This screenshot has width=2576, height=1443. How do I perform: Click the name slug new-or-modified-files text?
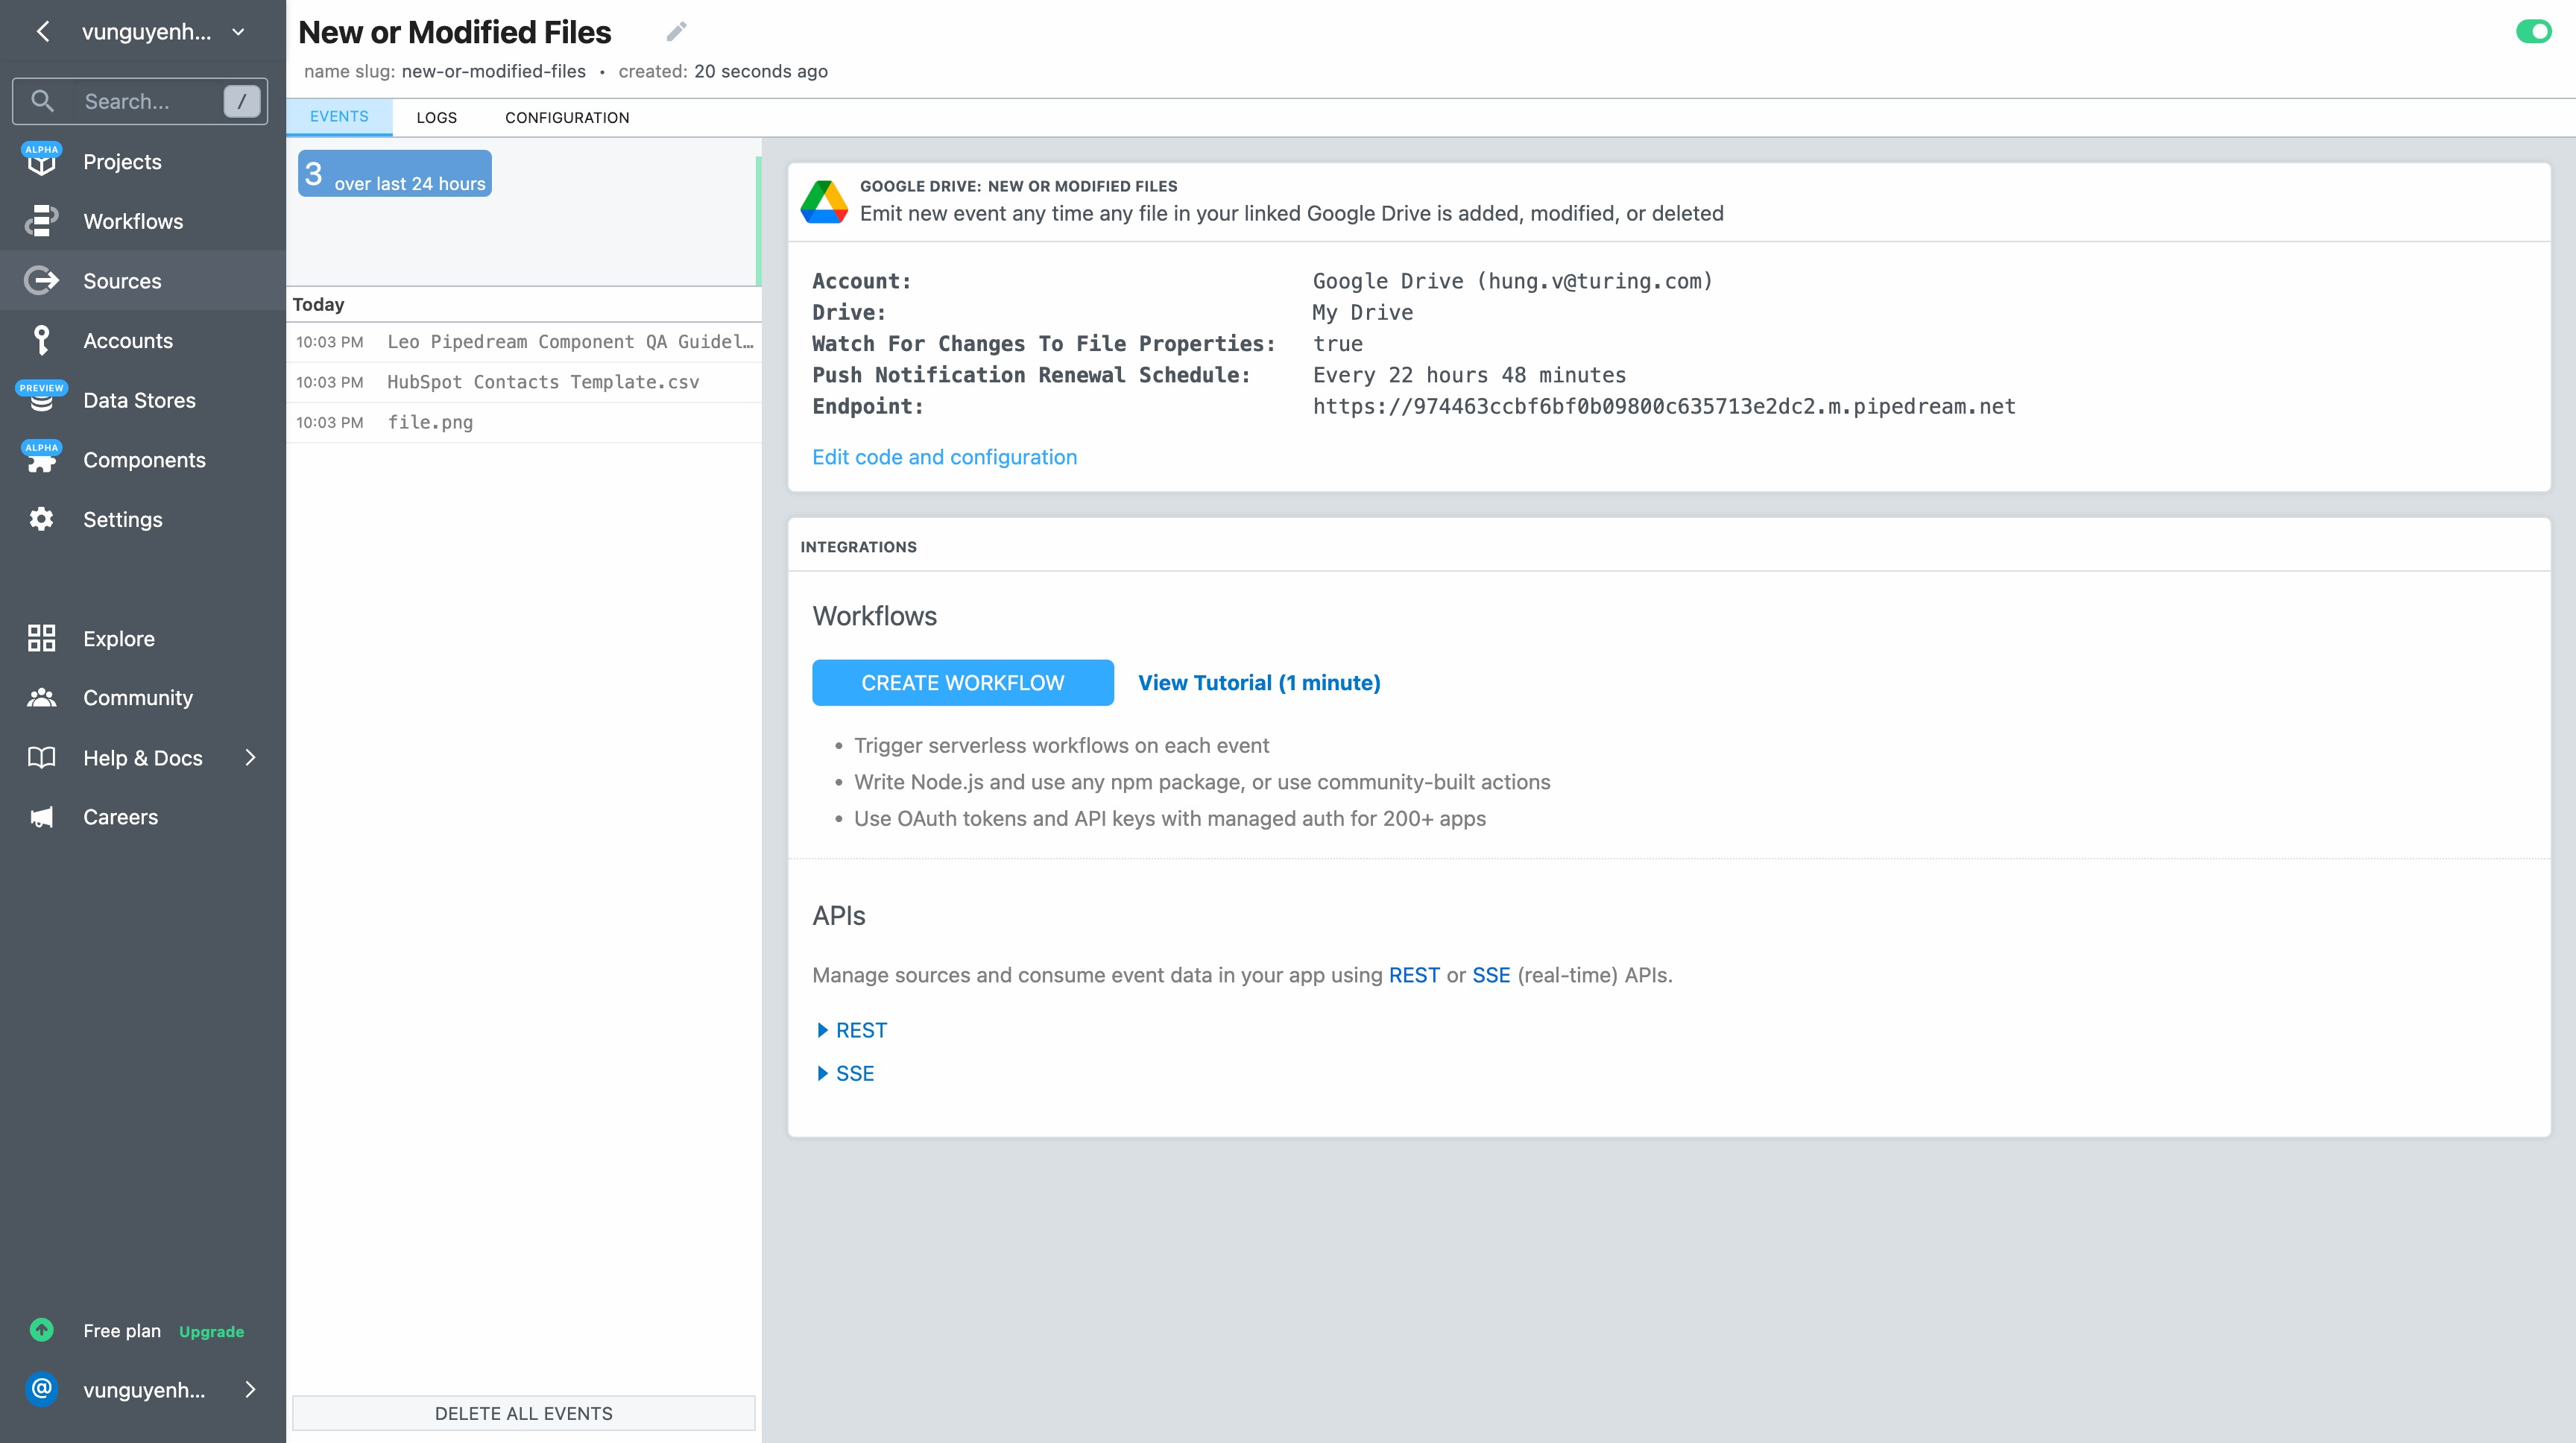[494, 71]
